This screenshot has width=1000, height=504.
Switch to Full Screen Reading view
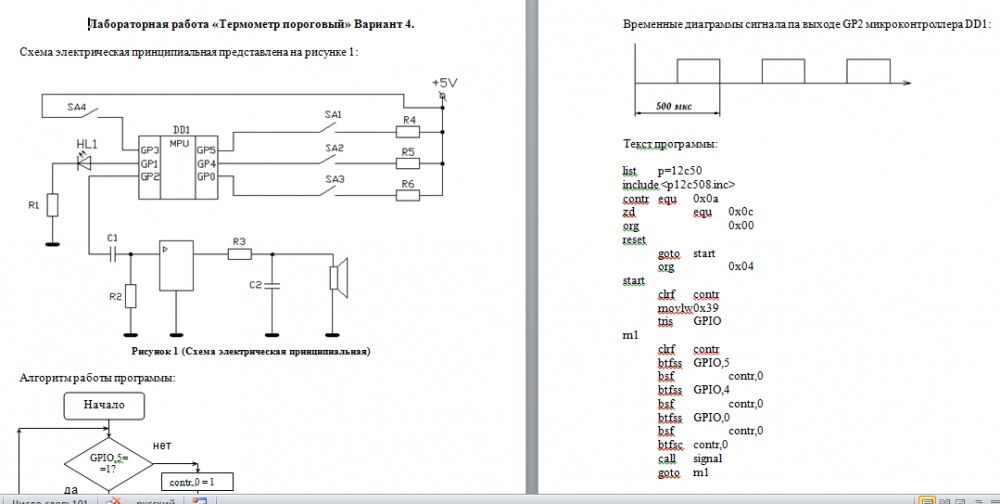(x=943, y=500)
